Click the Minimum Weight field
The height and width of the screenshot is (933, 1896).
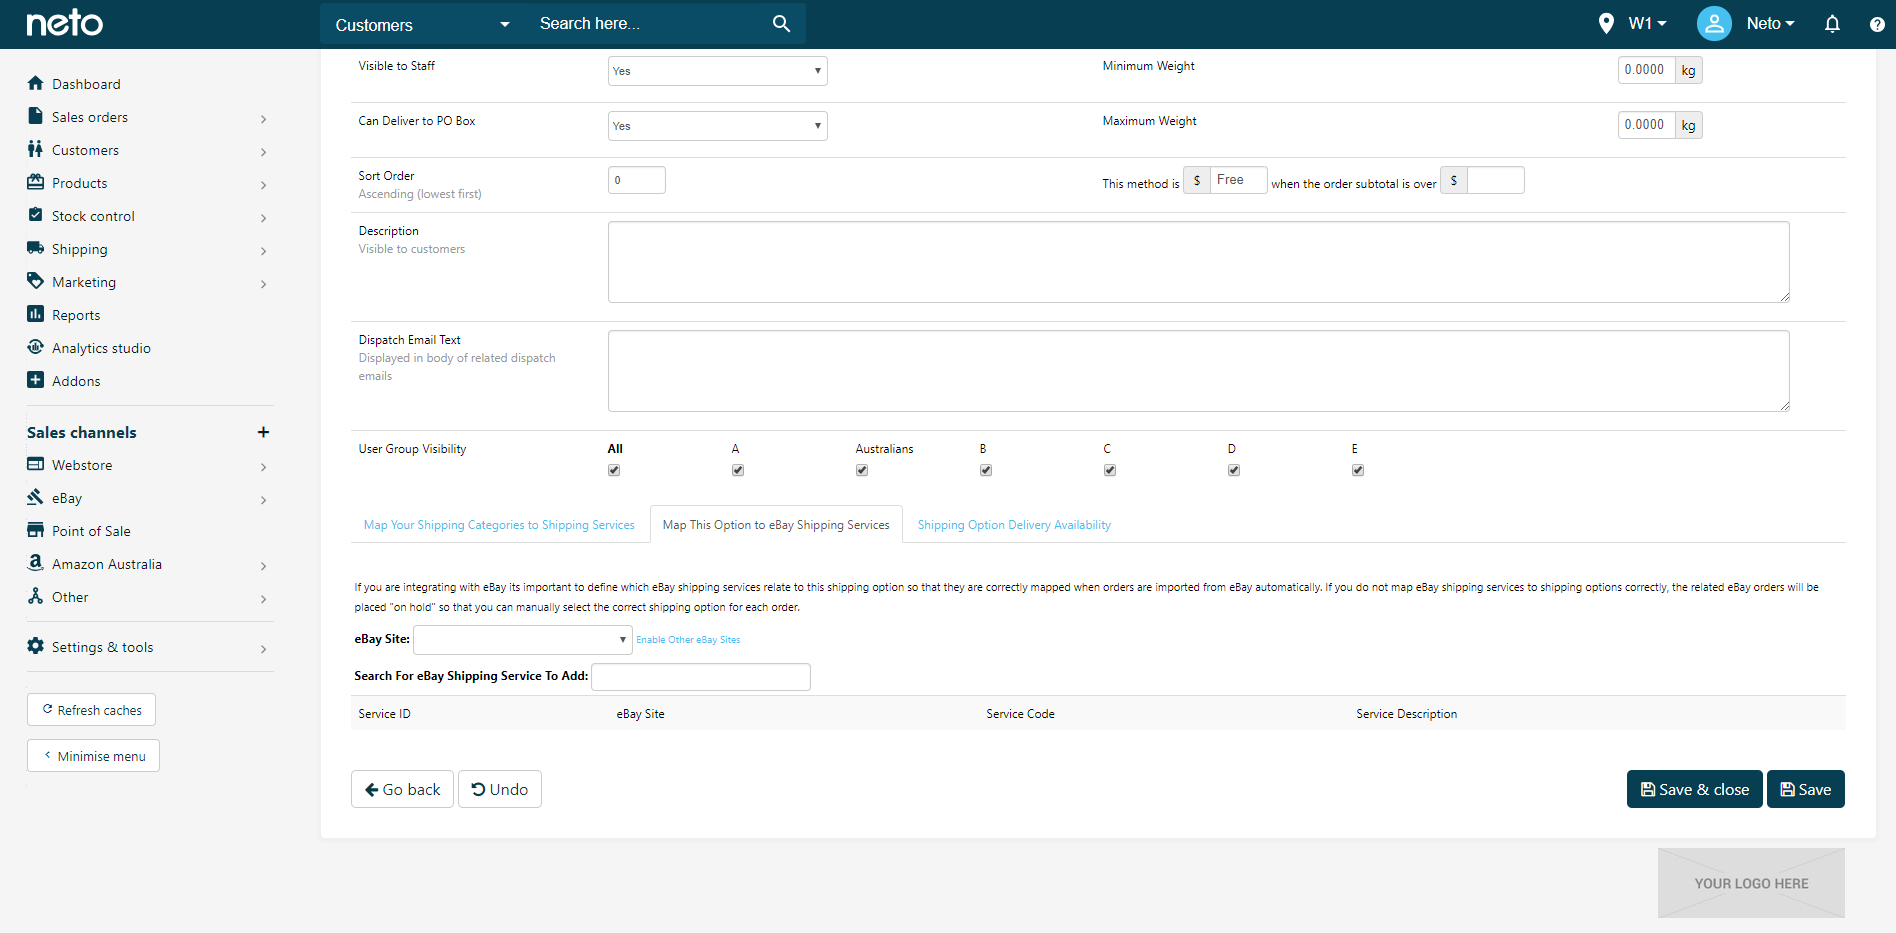(x=1646, y=70)
